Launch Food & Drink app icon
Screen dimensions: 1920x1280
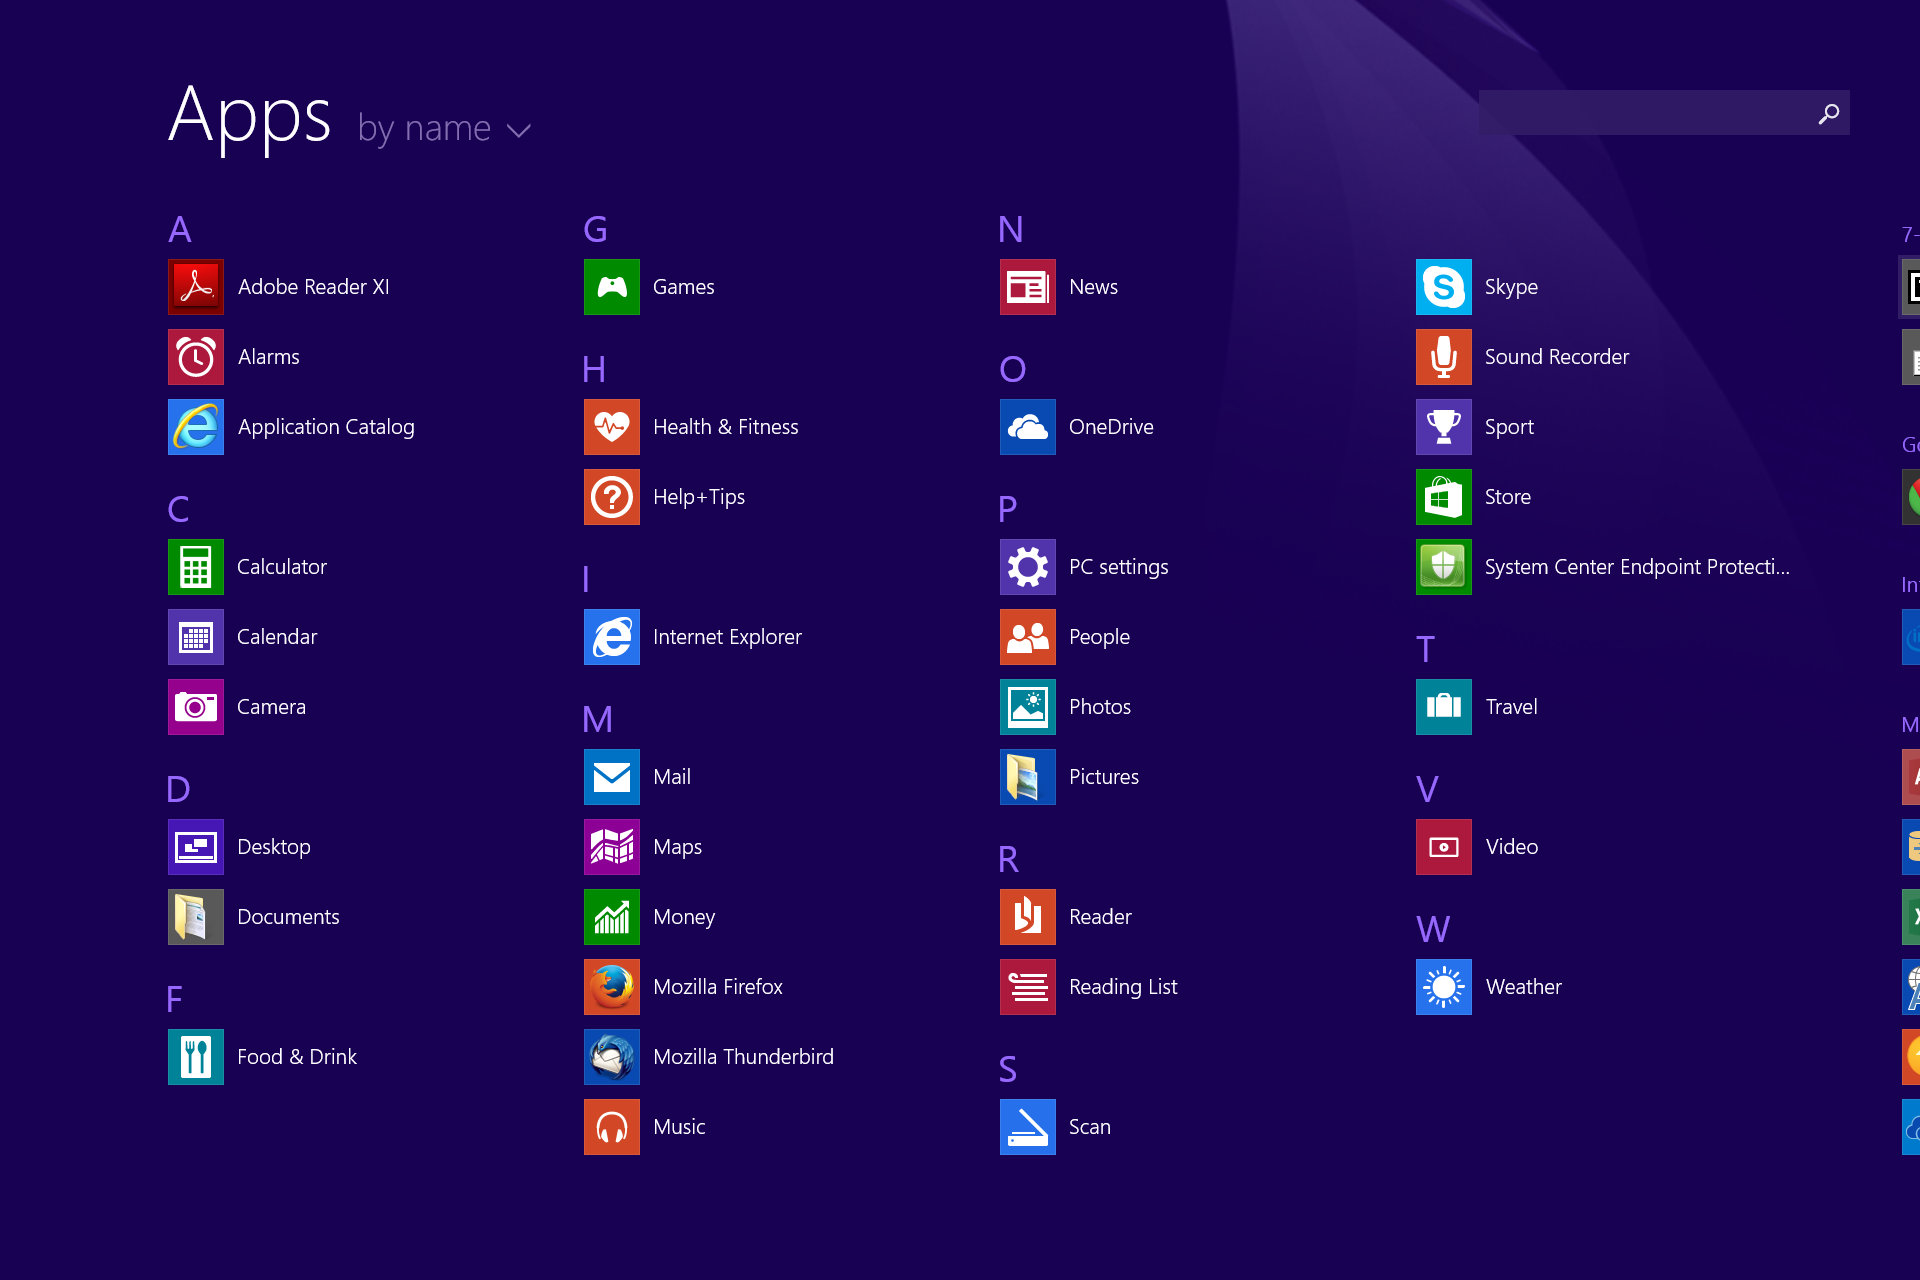196,1057
